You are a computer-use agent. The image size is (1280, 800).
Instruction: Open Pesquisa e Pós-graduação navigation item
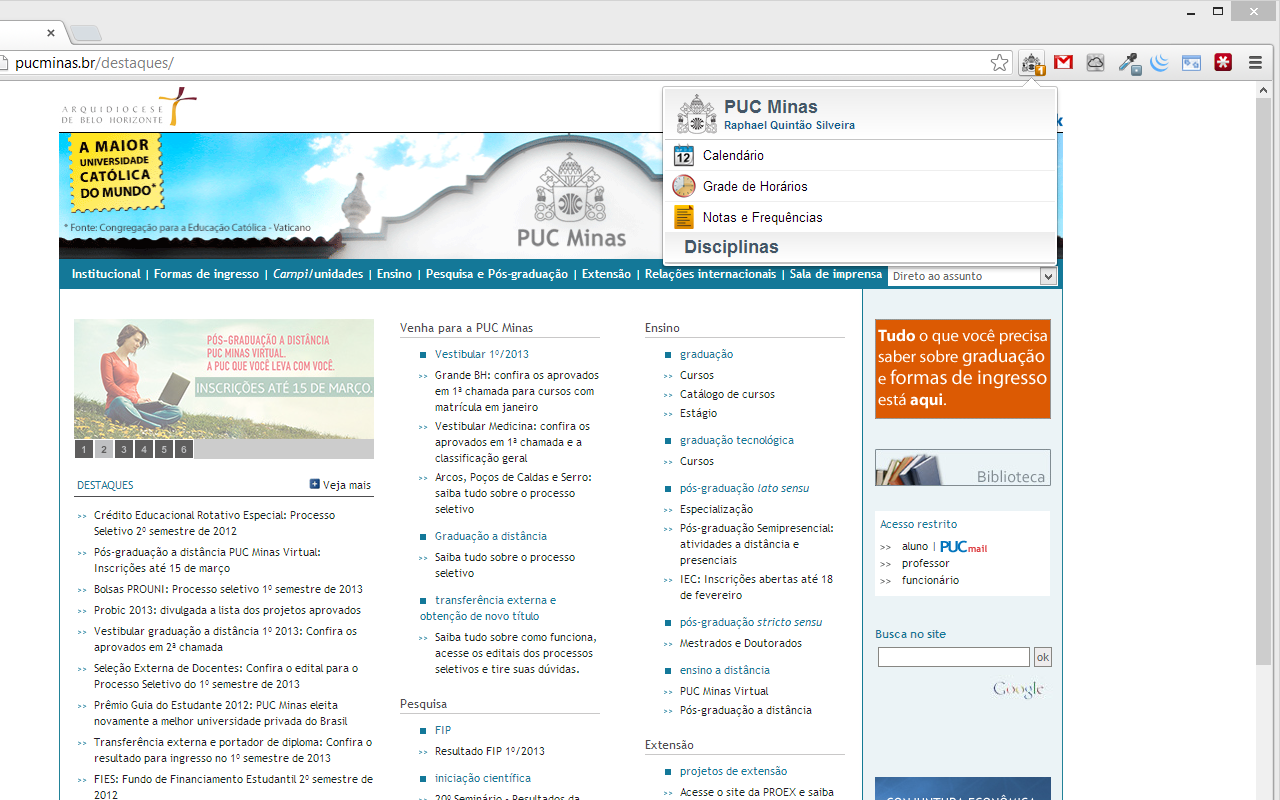point(497,274)
